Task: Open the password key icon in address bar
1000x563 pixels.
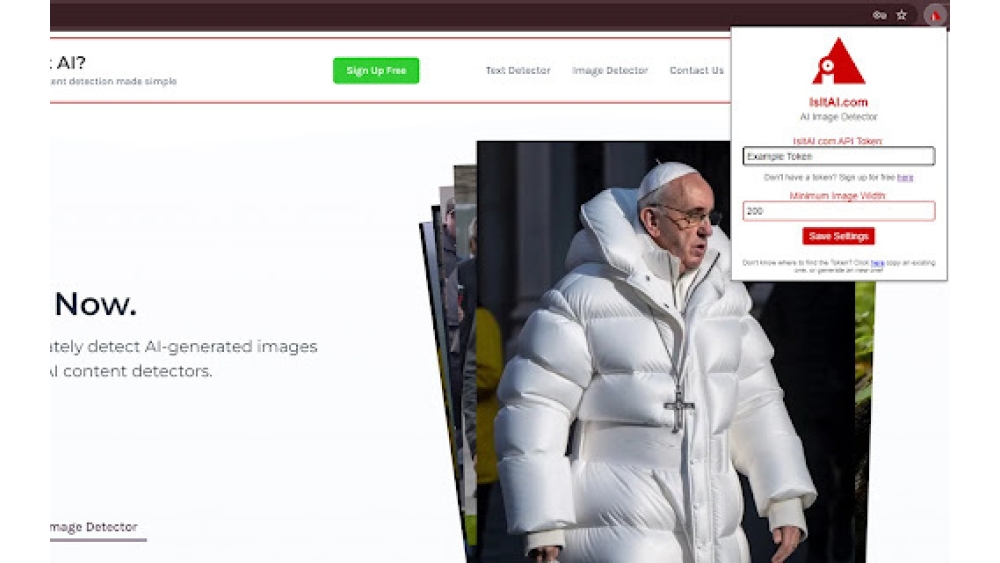Action: [880, 15]
